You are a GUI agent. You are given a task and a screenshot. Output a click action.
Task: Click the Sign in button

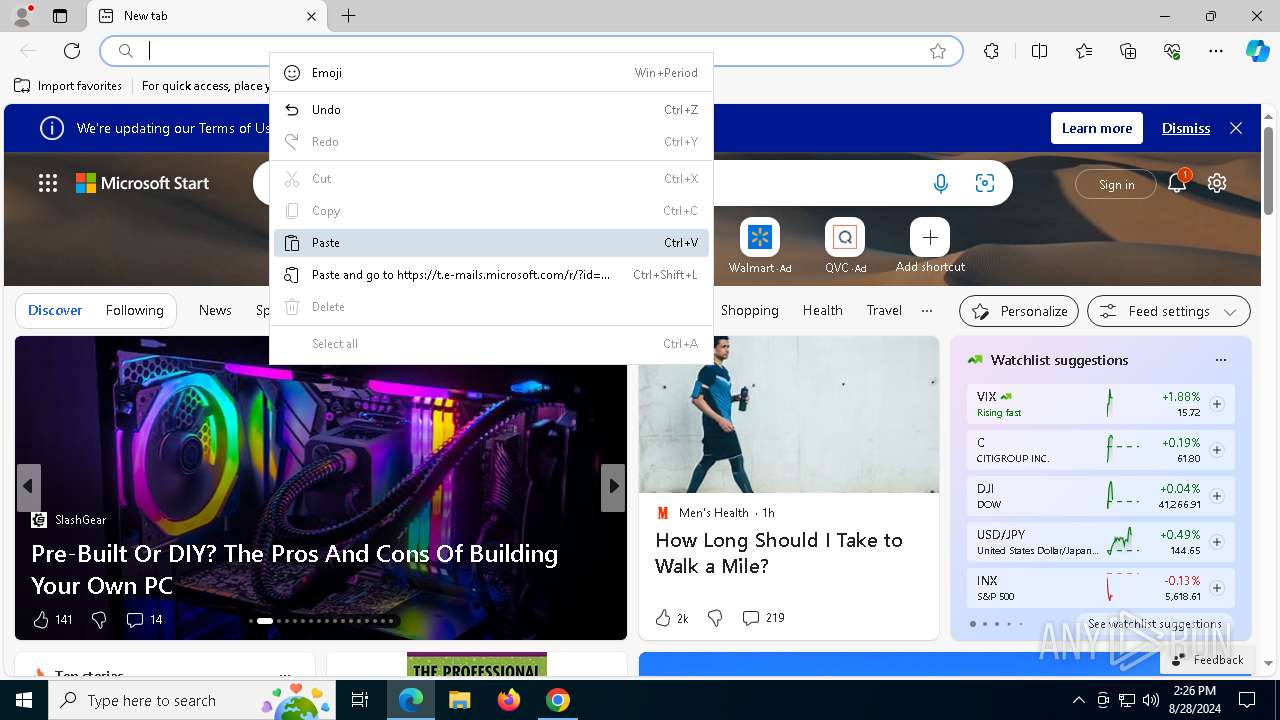(x=1116, y=184)
